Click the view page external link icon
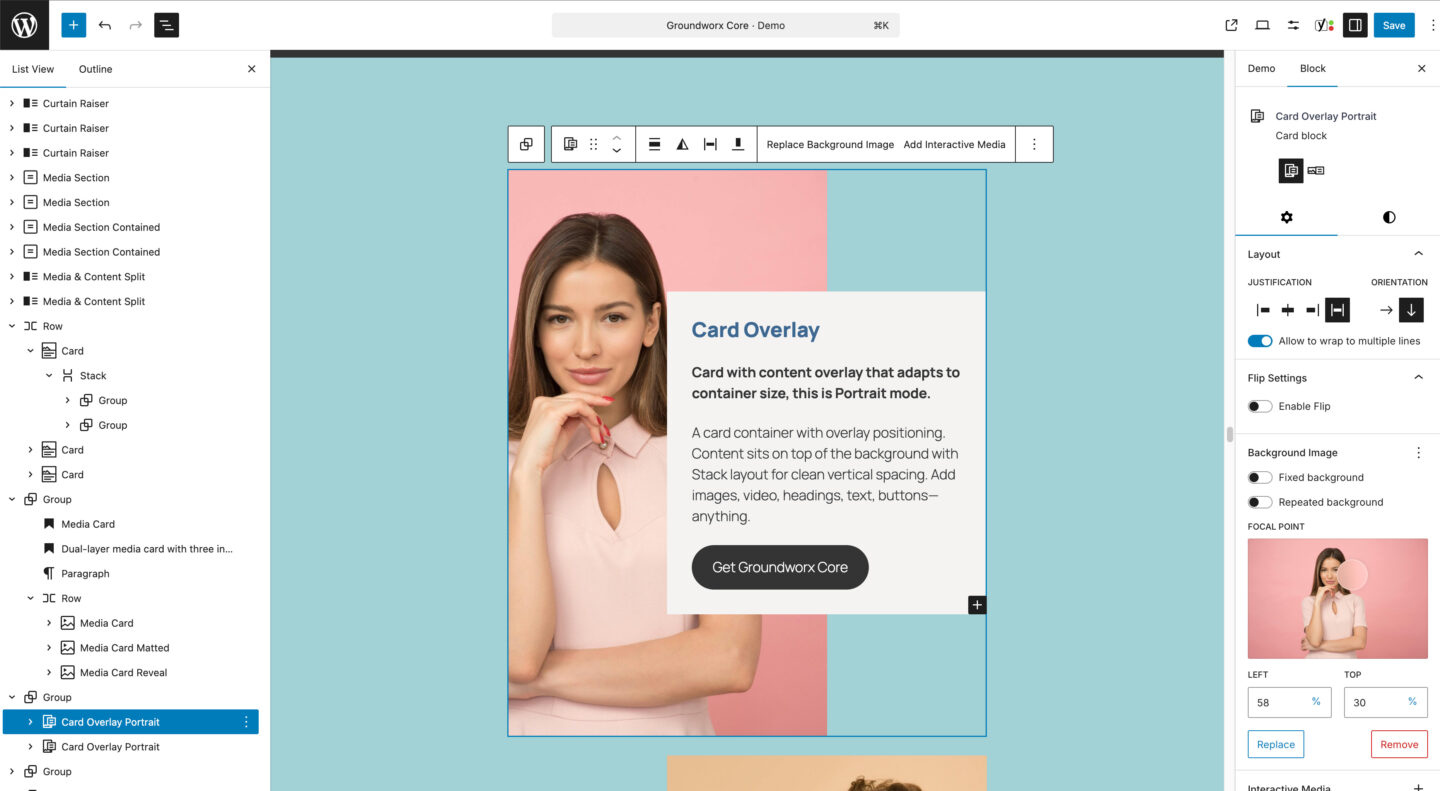Image resolution: width=1440 pixels, height=791 pixels. [x=1231, y=25]
